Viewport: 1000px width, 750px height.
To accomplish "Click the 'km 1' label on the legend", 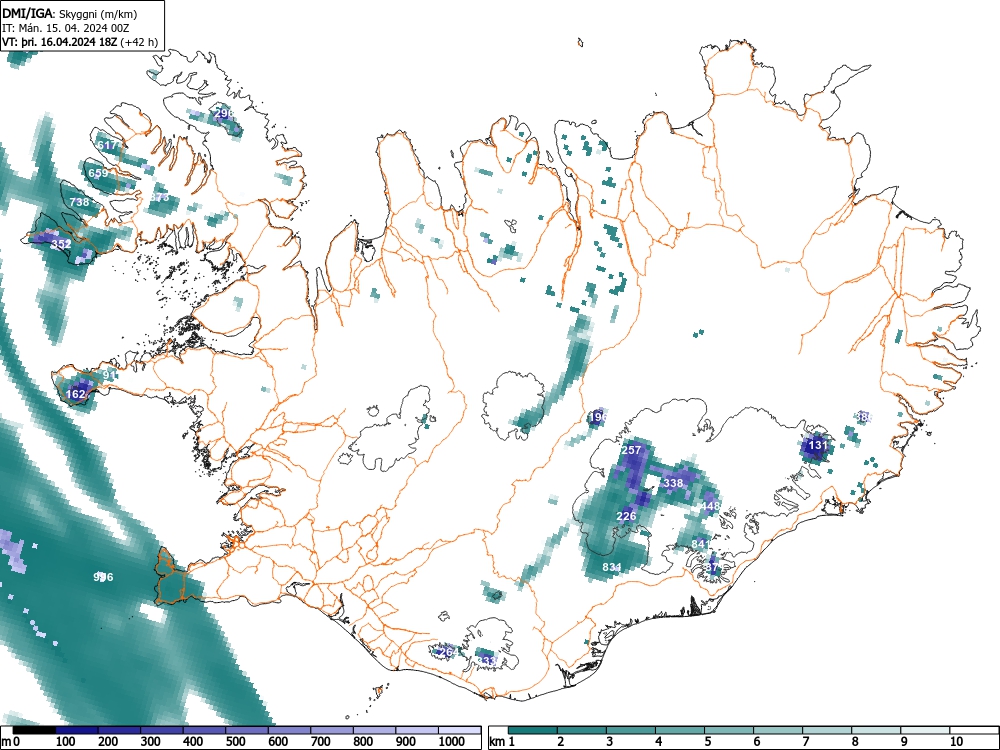I will (x=502, y=742).
